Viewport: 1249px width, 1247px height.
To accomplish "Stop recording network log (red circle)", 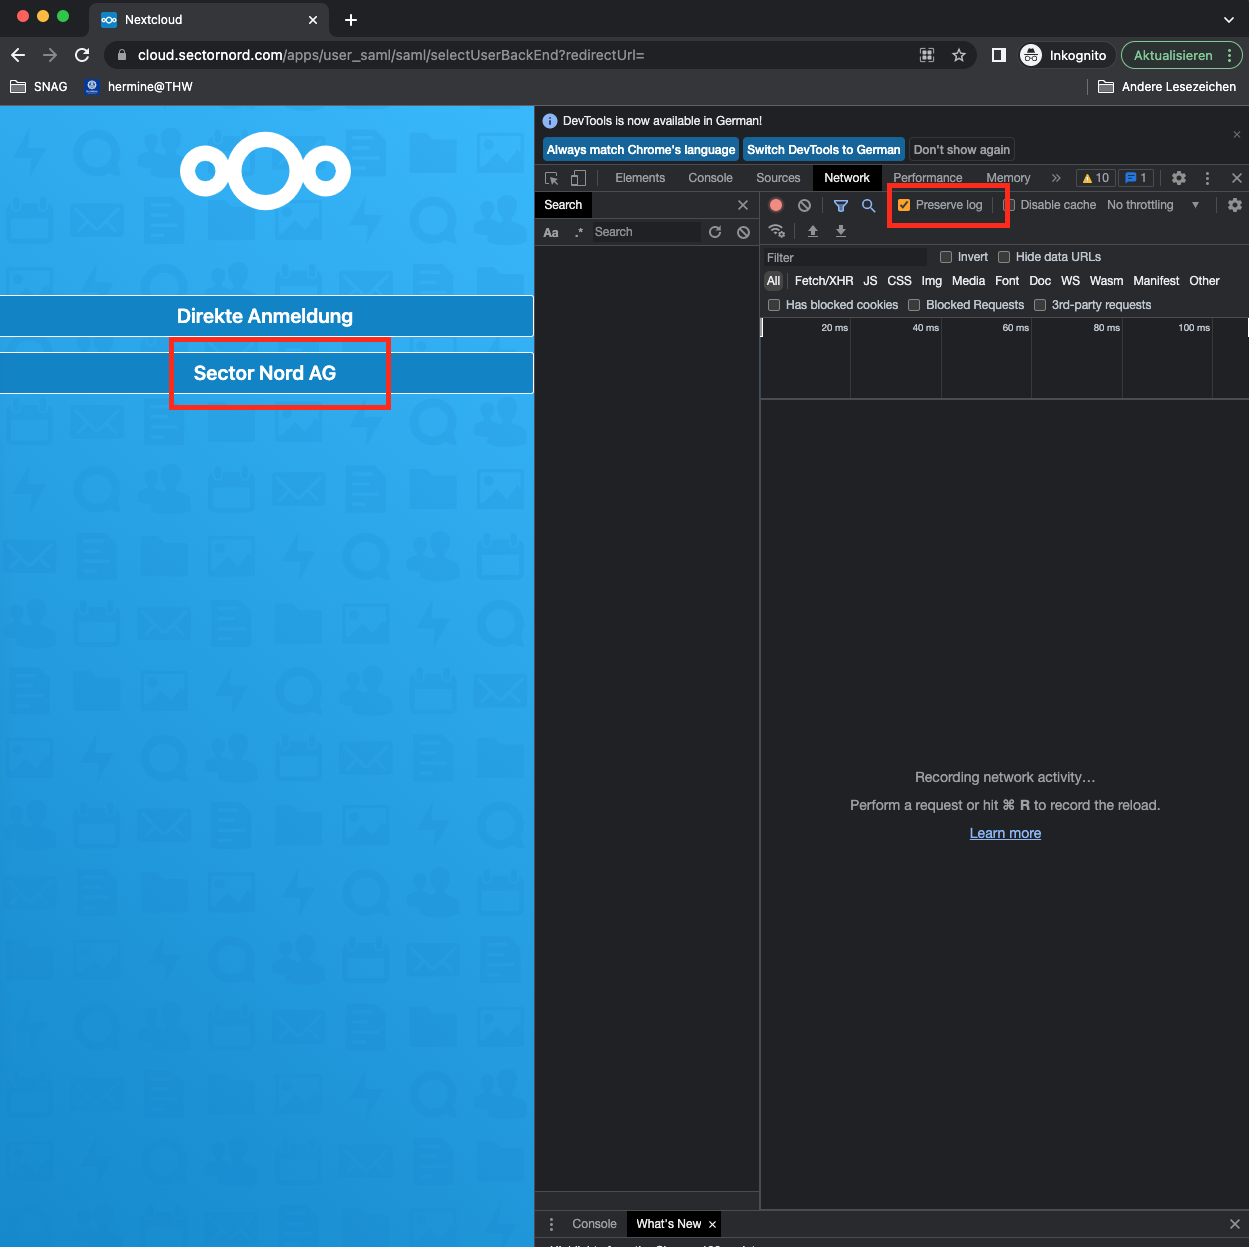I will tap(776, 205).
